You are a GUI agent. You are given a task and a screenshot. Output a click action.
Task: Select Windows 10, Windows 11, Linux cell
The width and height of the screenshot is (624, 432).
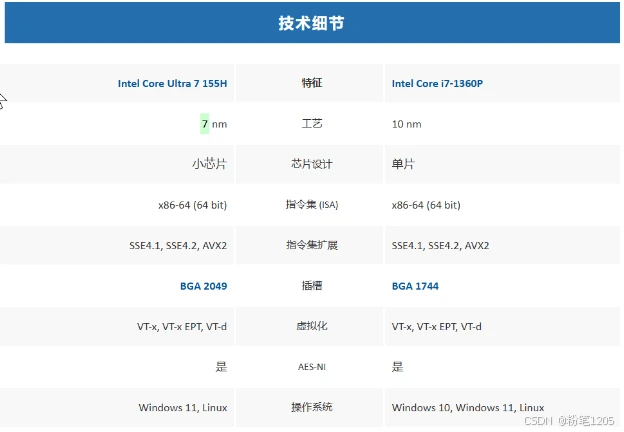tap(468, 408)
